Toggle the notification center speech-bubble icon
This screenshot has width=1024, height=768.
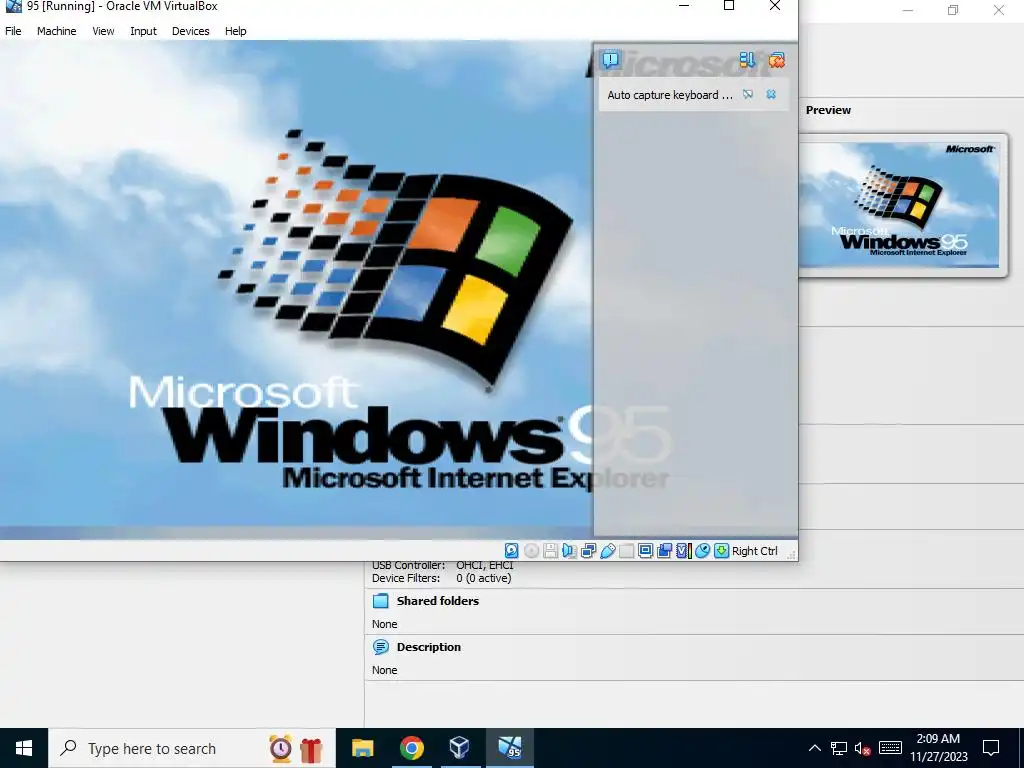point(611,60)
